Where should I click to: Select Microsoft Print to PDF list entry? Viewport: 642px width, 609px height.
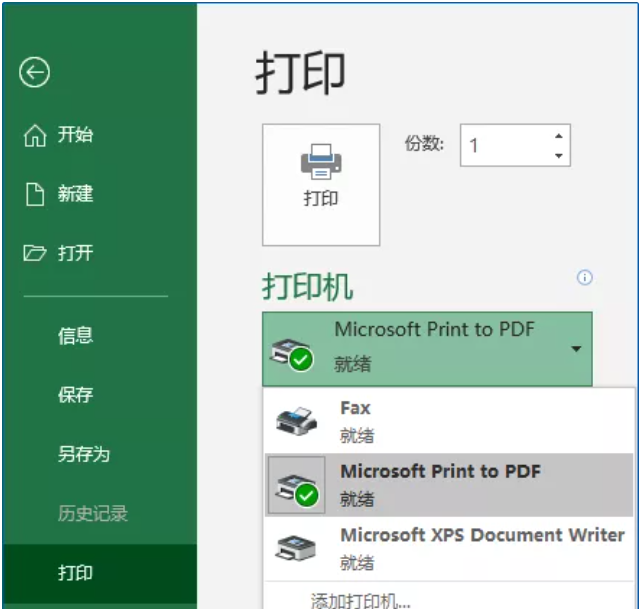click(449, 485)
